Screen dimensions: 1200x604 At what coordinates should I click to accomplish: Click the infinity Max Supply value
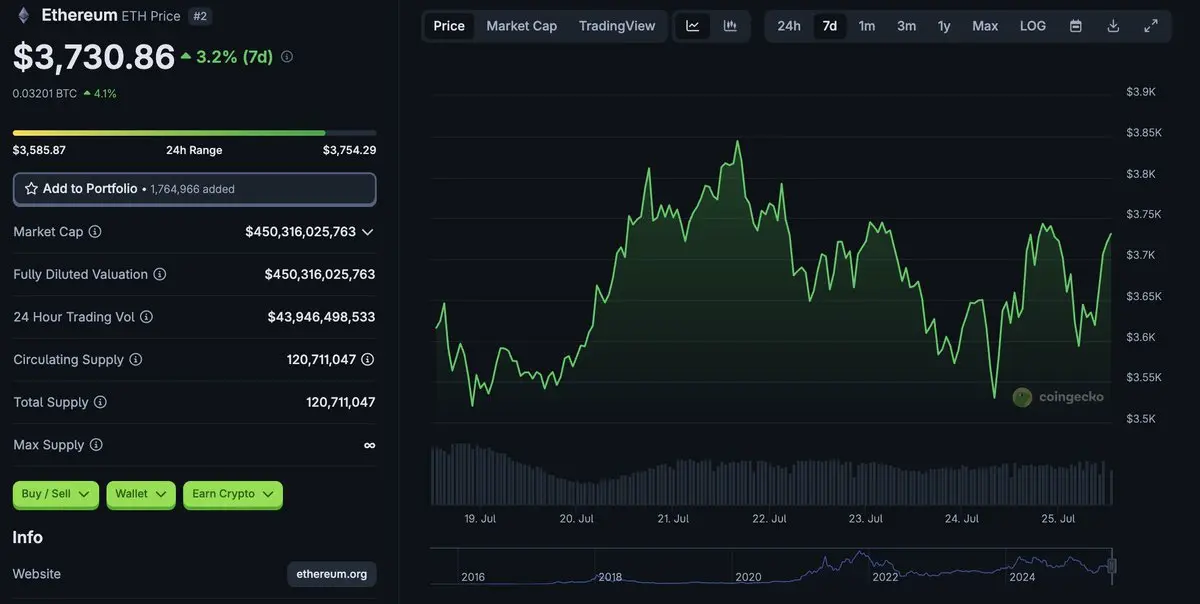(x=369, y=445)
